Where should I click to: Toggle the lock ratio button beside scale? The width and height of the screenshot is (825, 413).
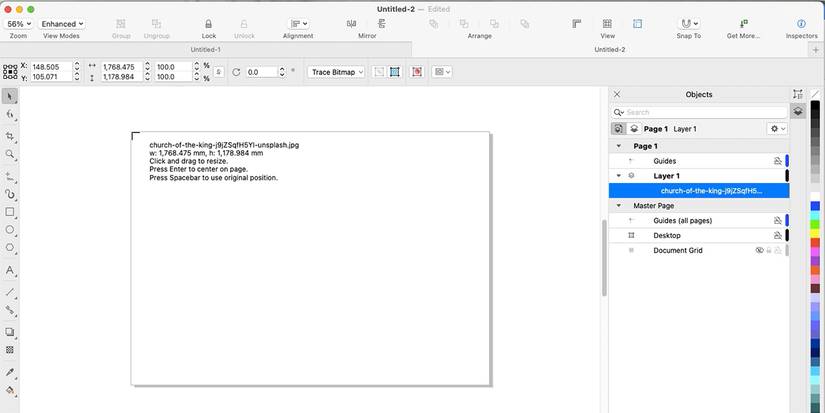[219, 72]
